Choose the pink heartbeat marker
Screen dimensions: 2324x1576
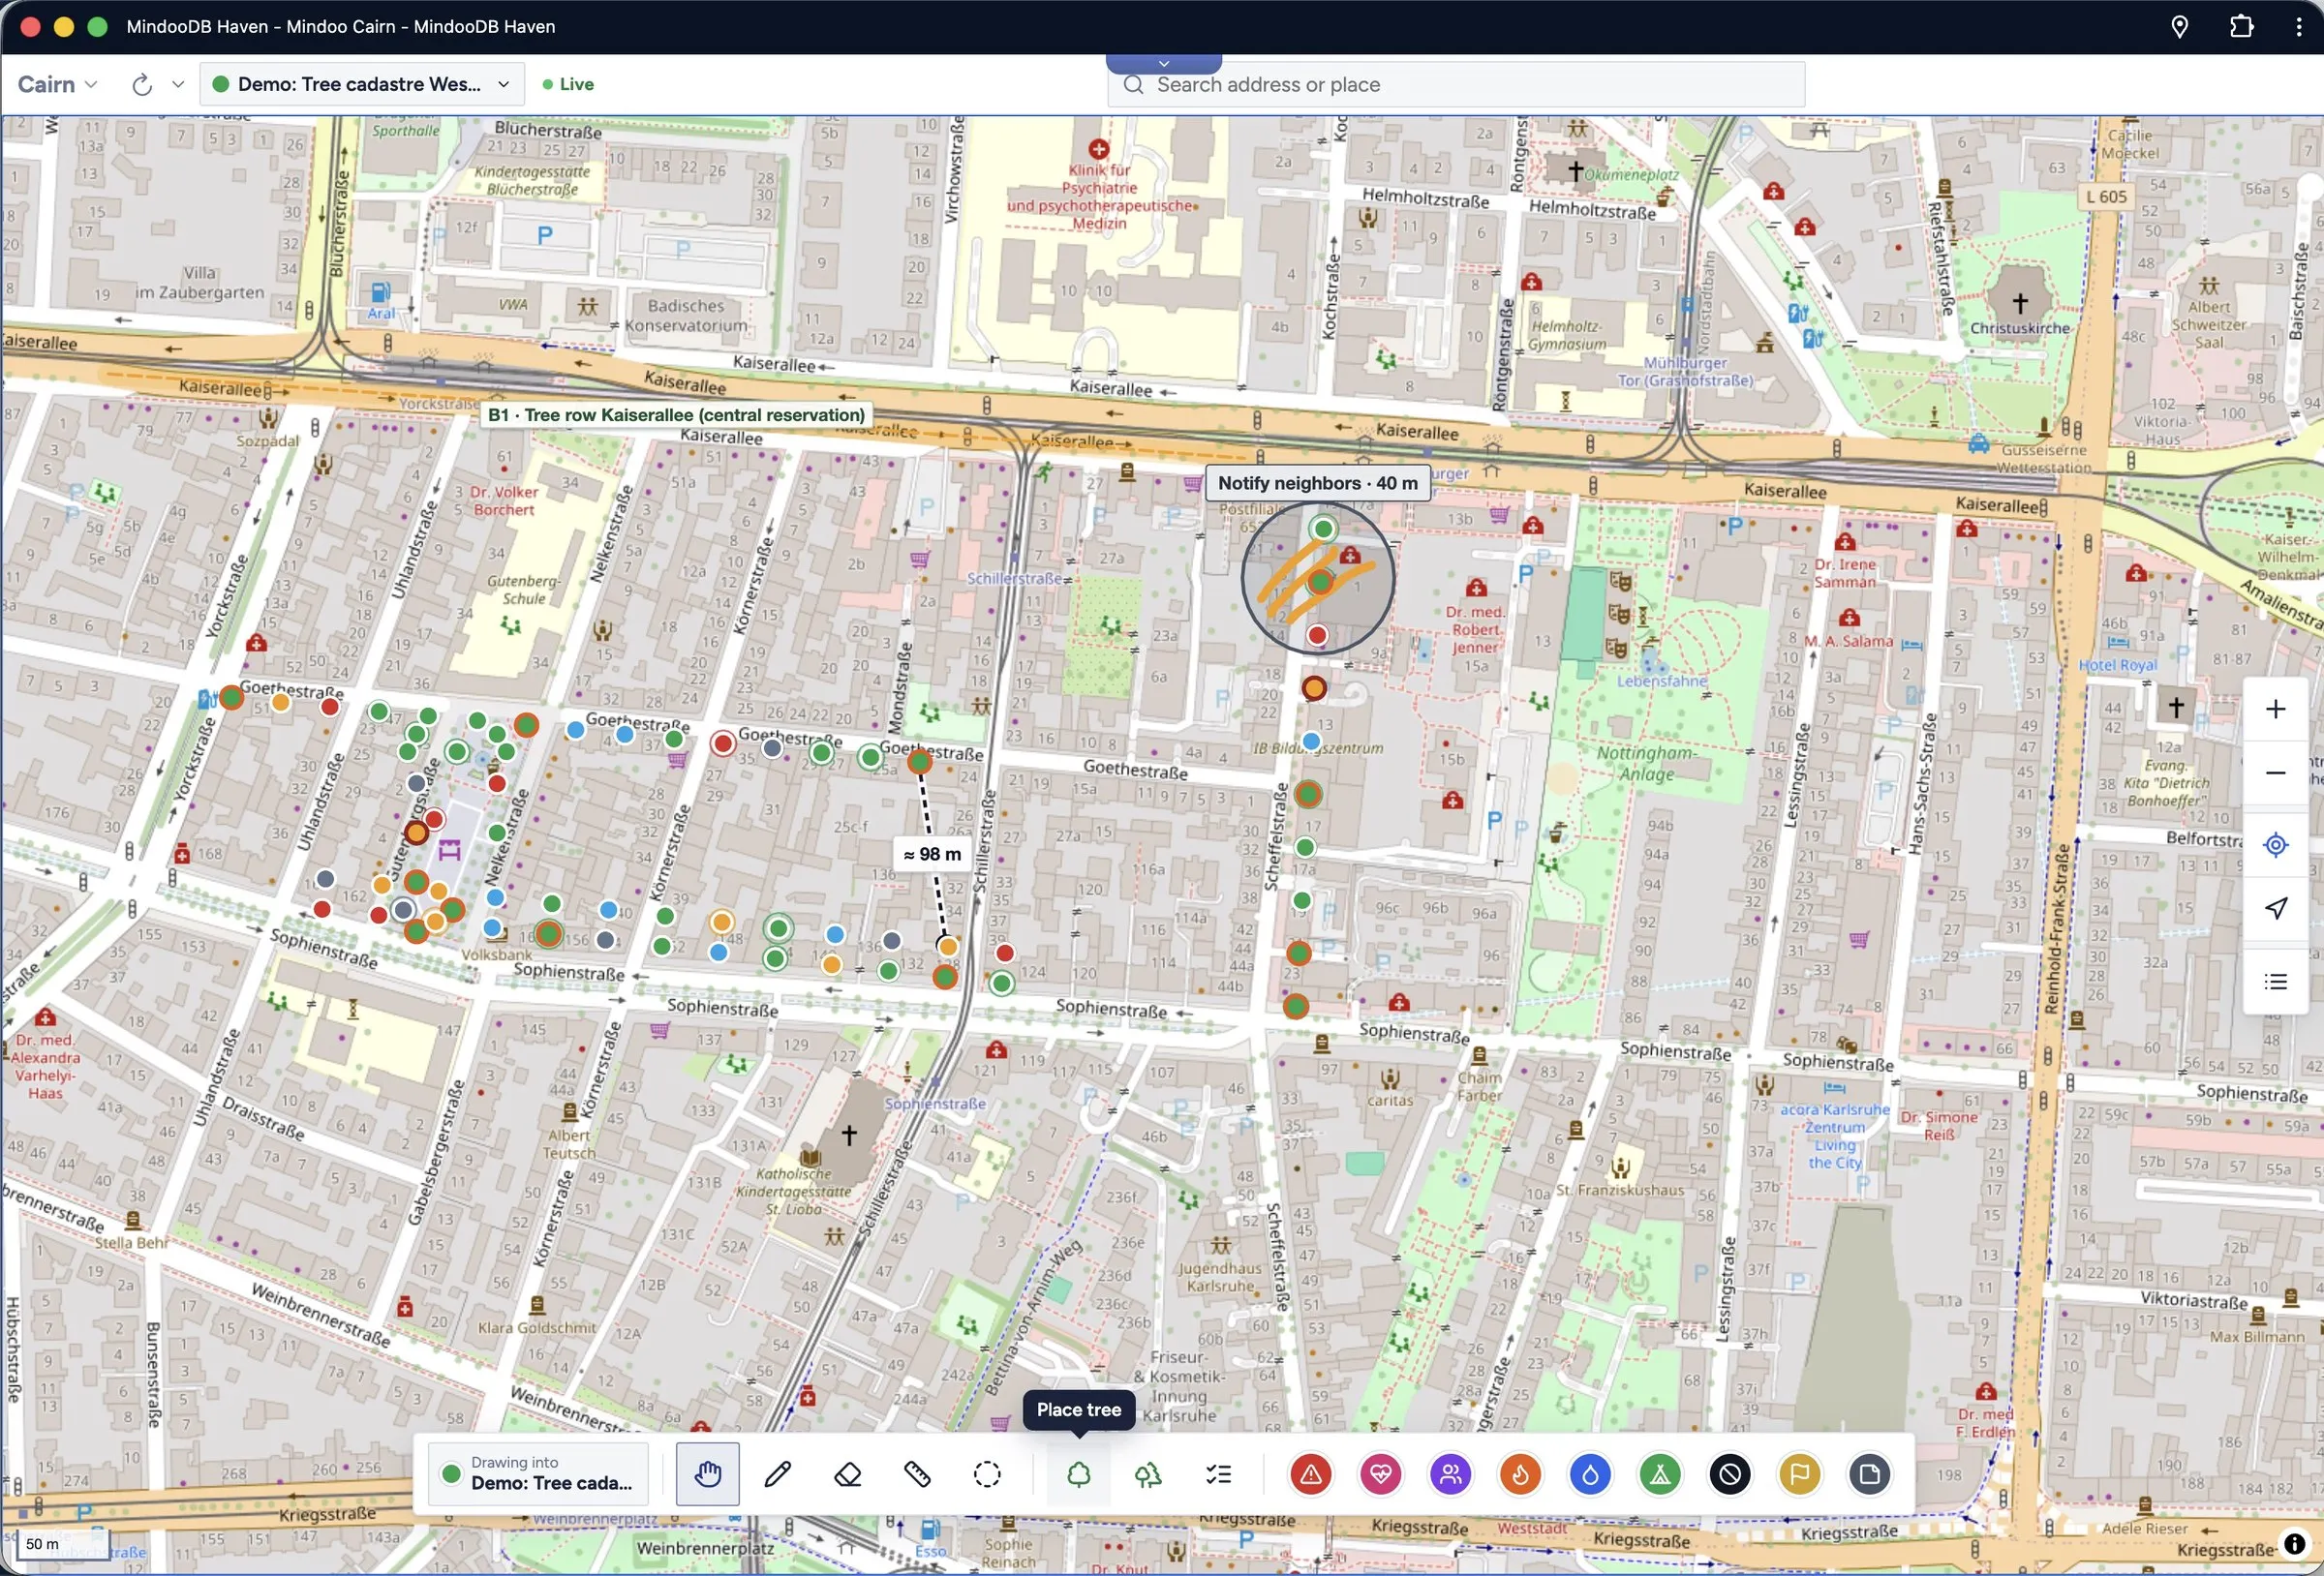[1380, 1473]
